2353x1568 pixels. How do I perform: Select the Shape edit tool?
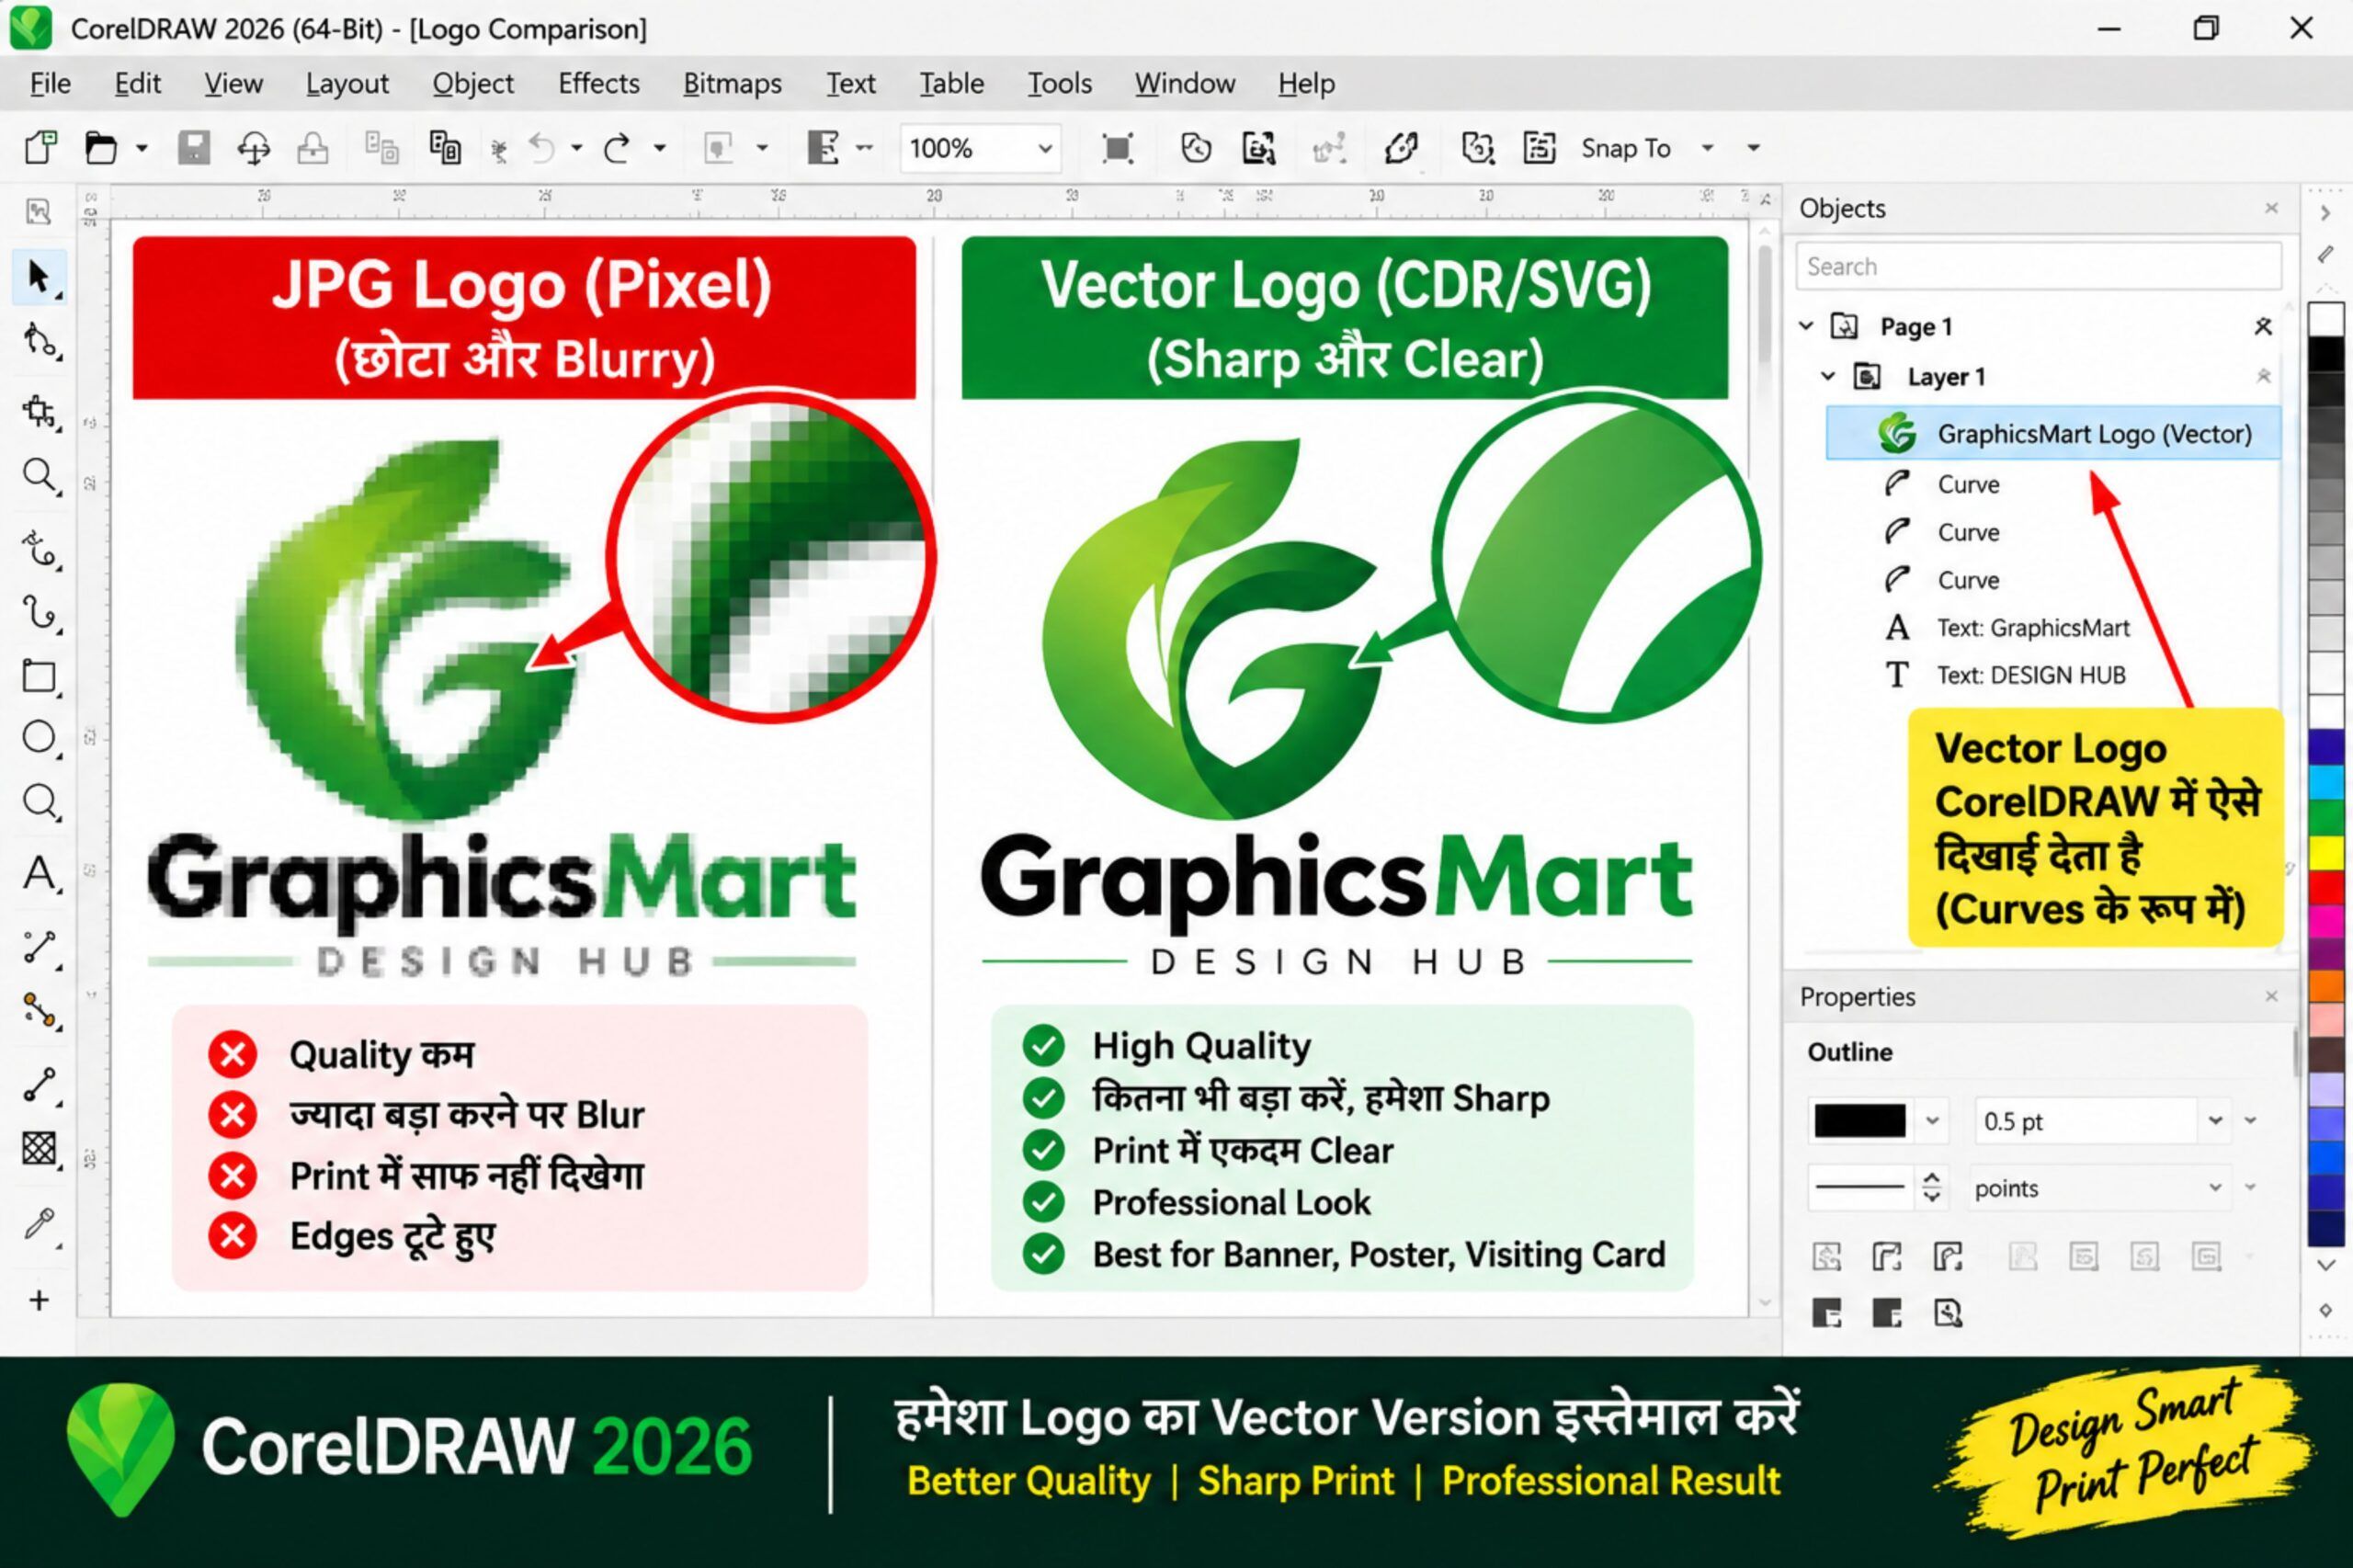point(40,342)
